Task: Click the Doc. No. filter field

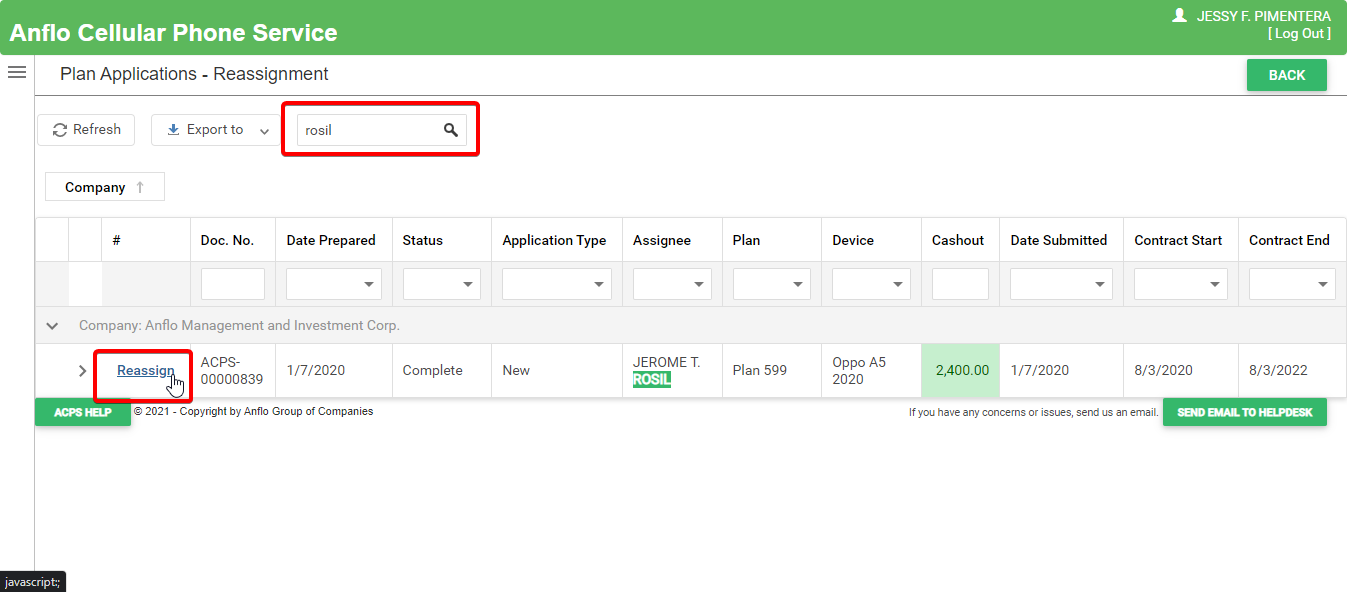Action: coord(232,285)
